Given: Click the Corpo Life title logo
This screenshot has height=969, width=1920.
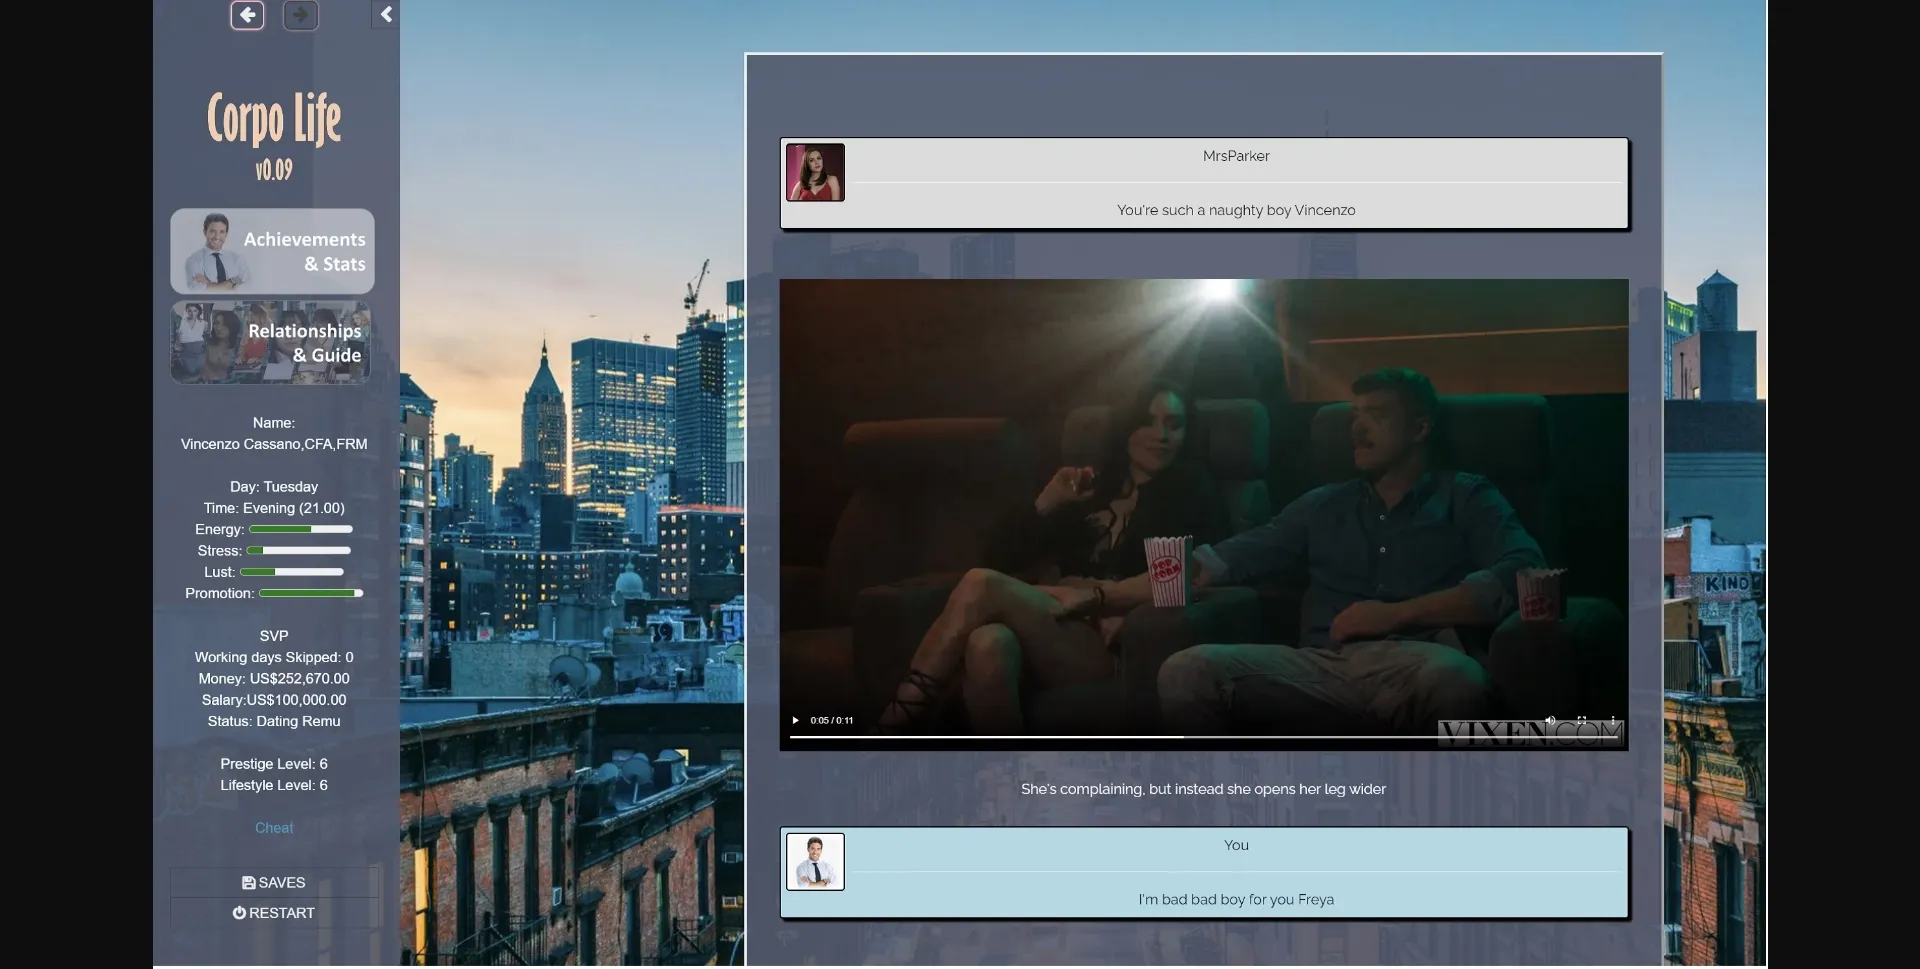Looking at the screenshot, I should point(274,119).
